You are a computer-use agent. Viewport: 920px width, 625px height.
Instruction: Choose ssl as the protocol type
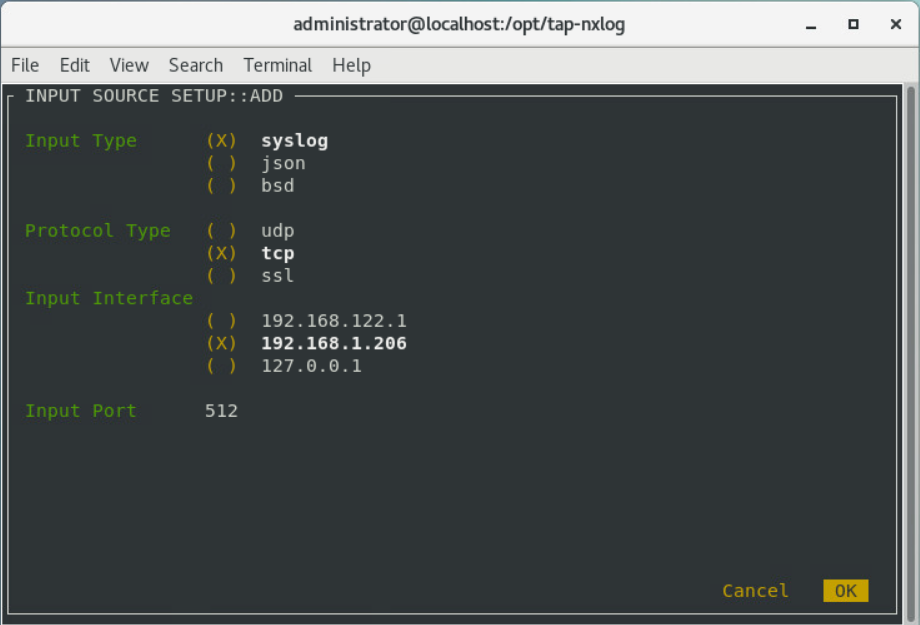pos(221,276)
